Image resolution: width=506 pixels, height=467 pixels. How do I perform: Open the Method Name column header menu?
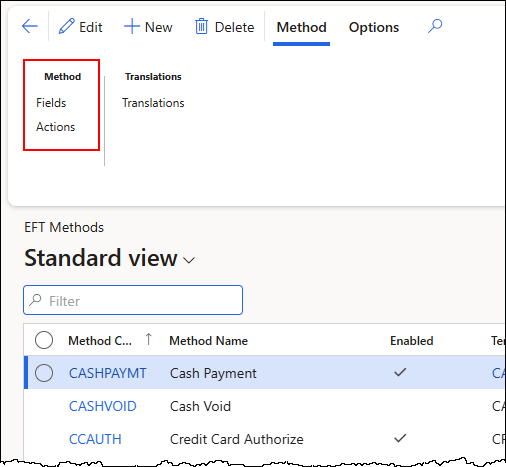point(208,341)
